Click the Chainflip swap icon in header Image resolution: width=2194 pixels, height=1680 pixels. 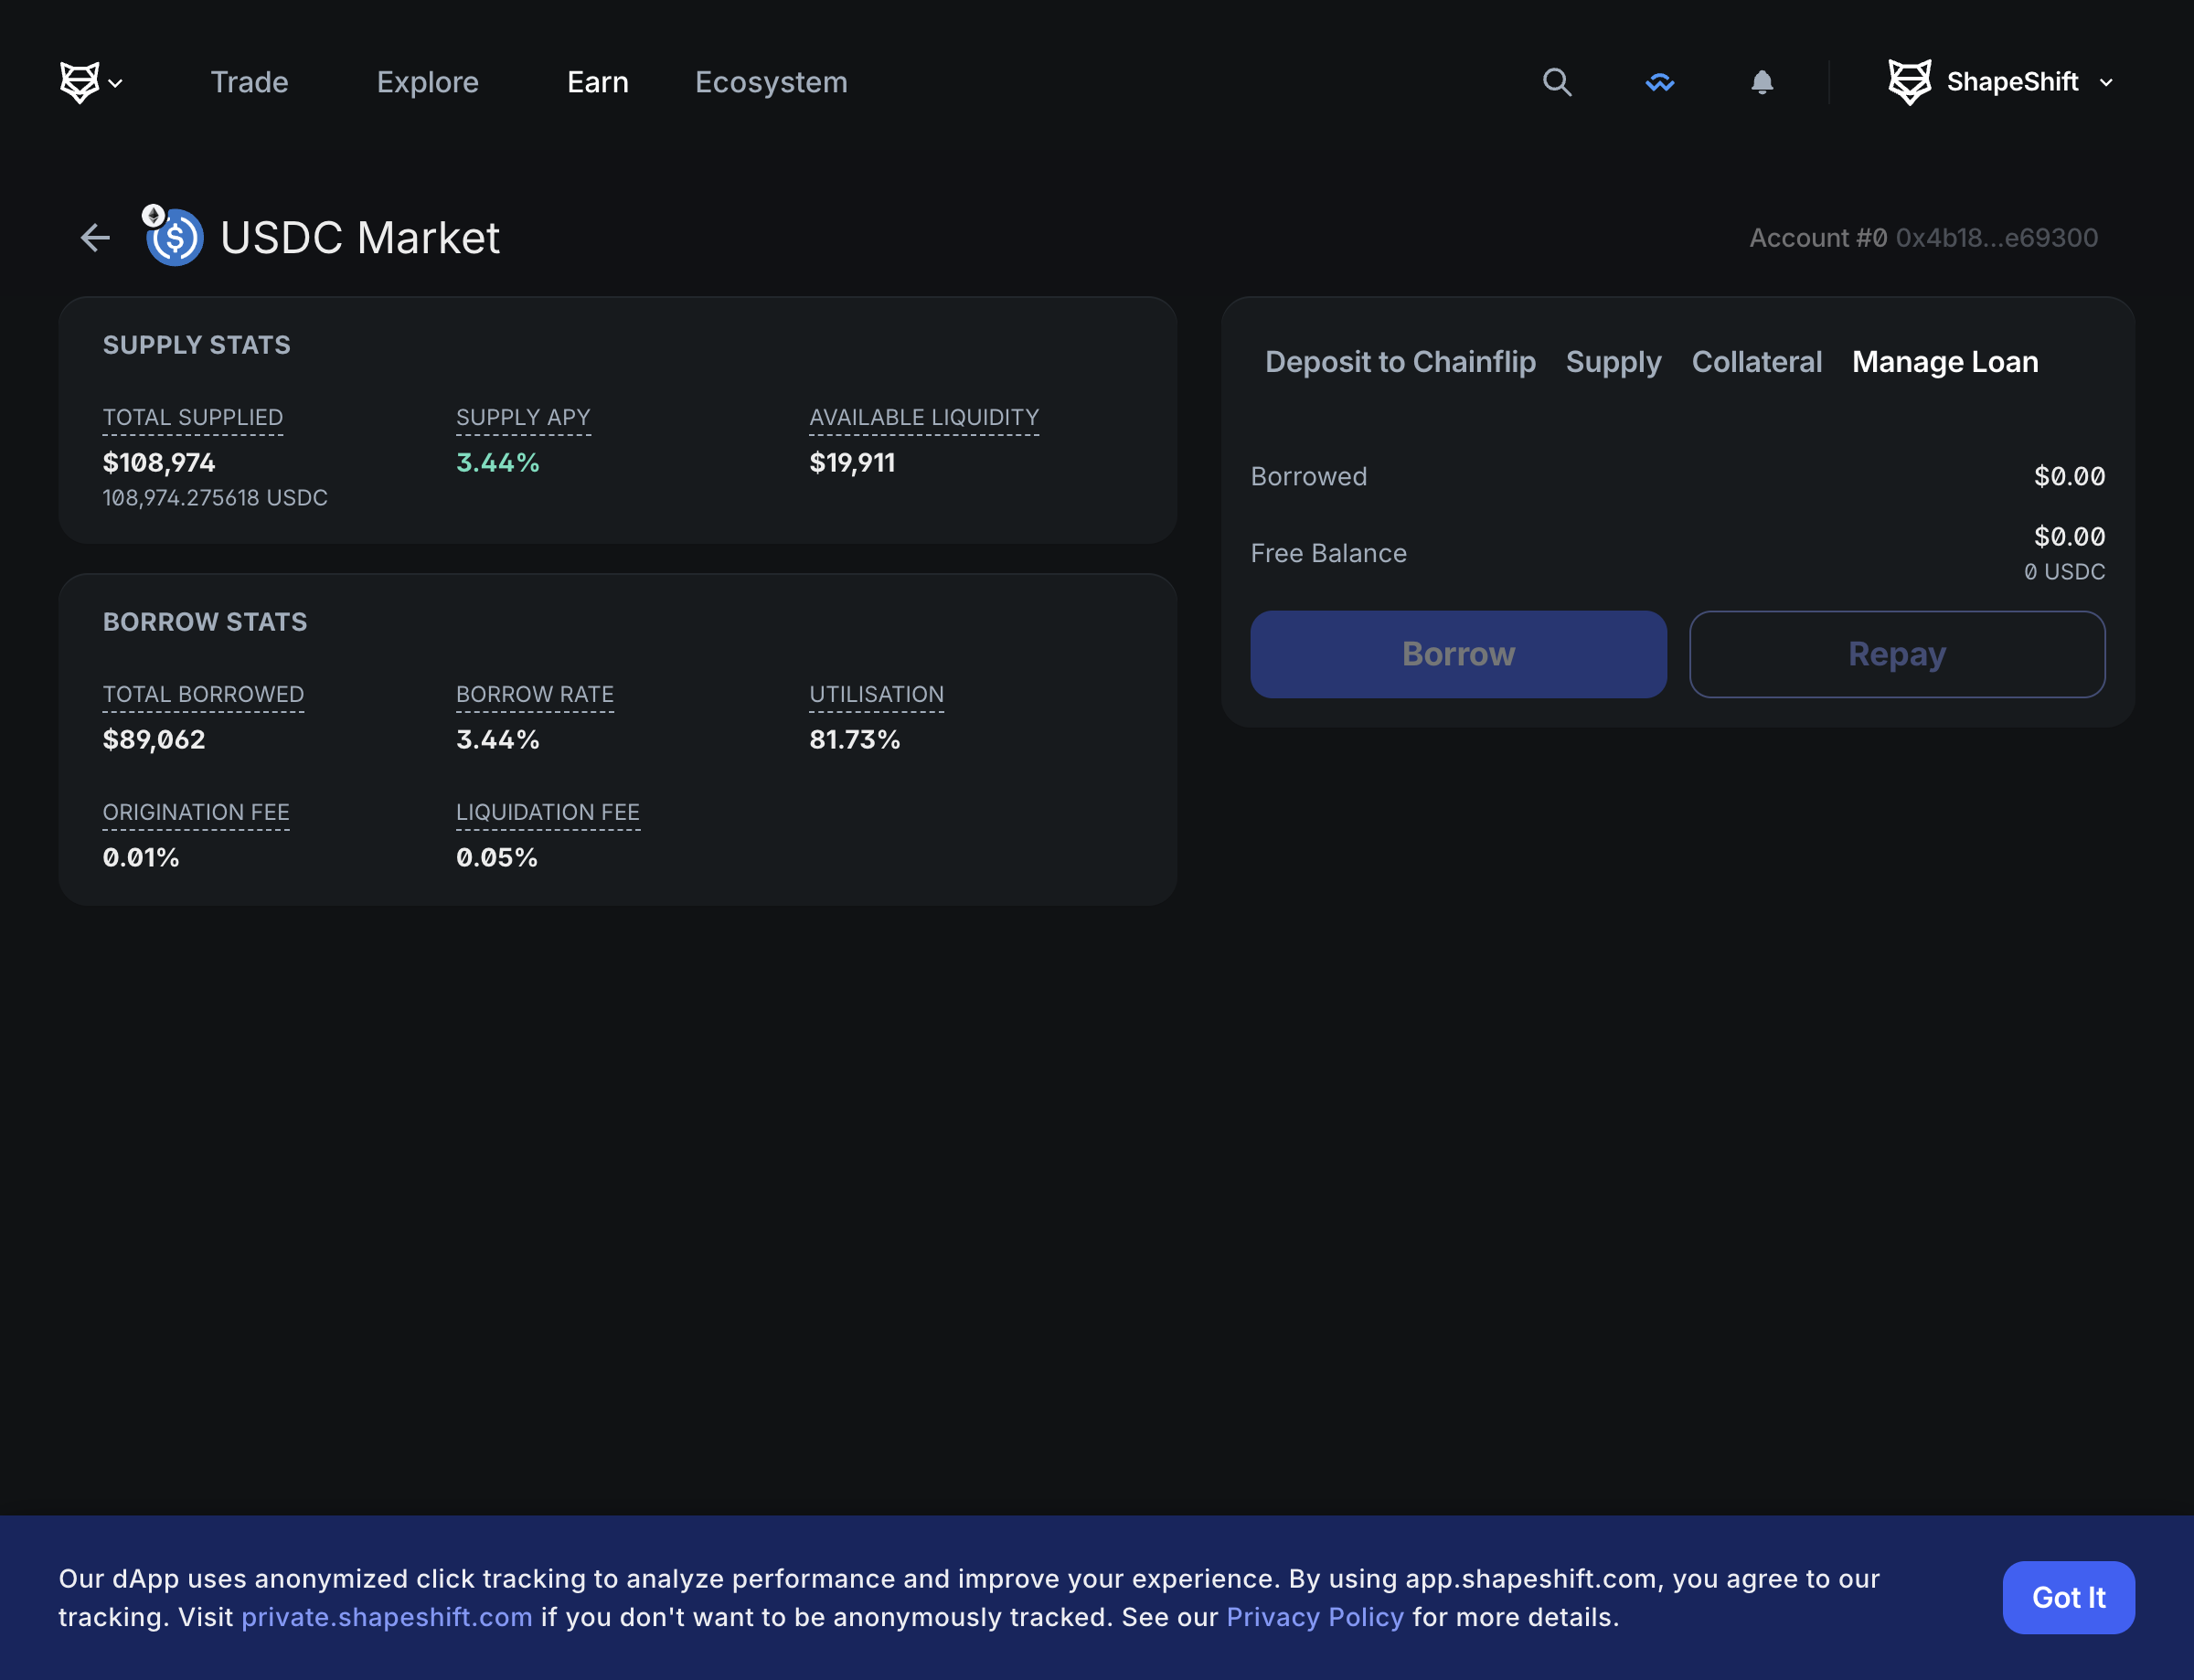pyautogui.click(x=1659, y=82)
